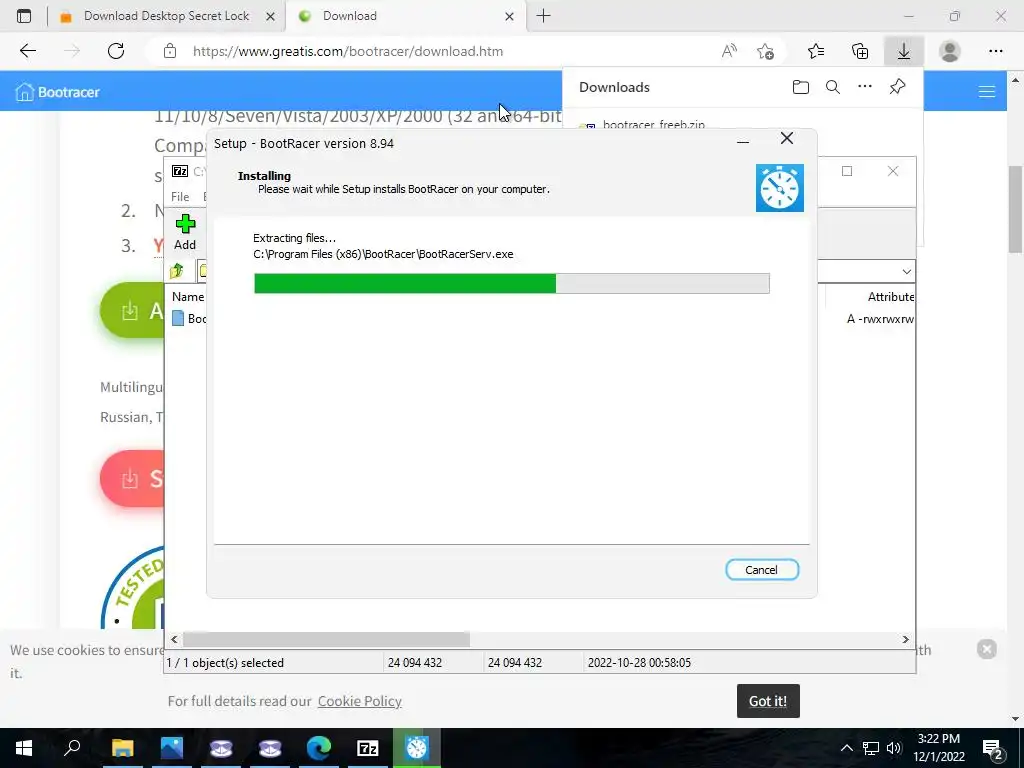The image size is (1024, 768).
Task: Click the right arrow of 7-Zip scrollbar
Action: pos(906,639)
